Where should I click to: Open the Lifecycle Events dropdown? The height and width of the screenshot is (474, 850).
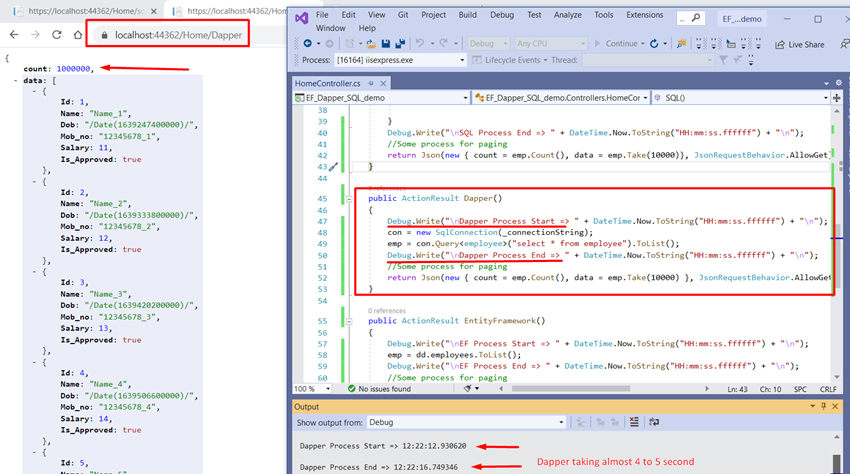click(510, 60)
